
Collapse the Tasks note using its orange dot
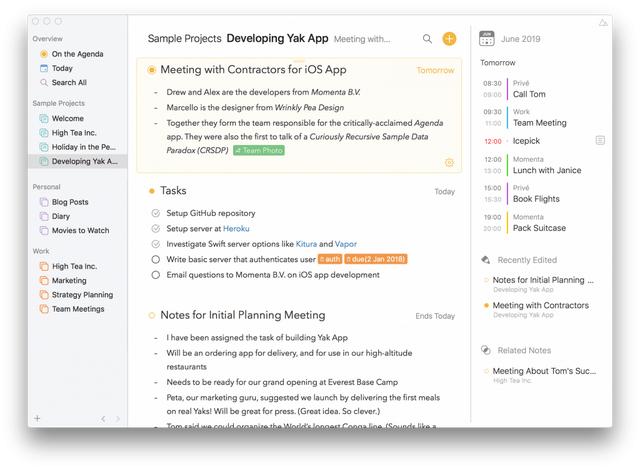pyautogui.click(x=151, y=190)
